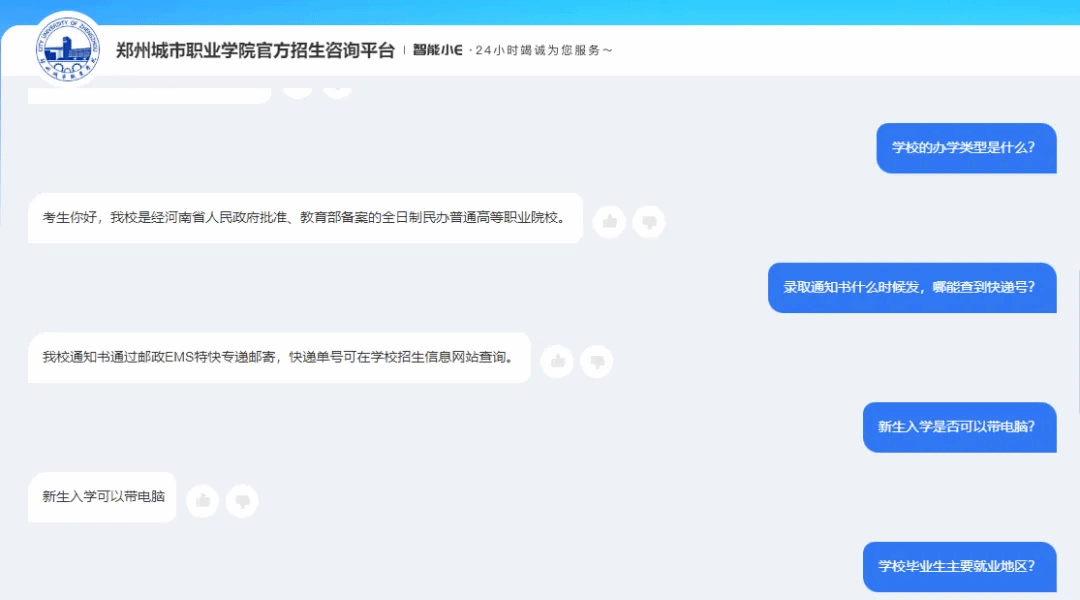Like the answer about 全日制民办普通高等职业院校
The width and height of the screenshot is (1080, 600).
(609, 222)
